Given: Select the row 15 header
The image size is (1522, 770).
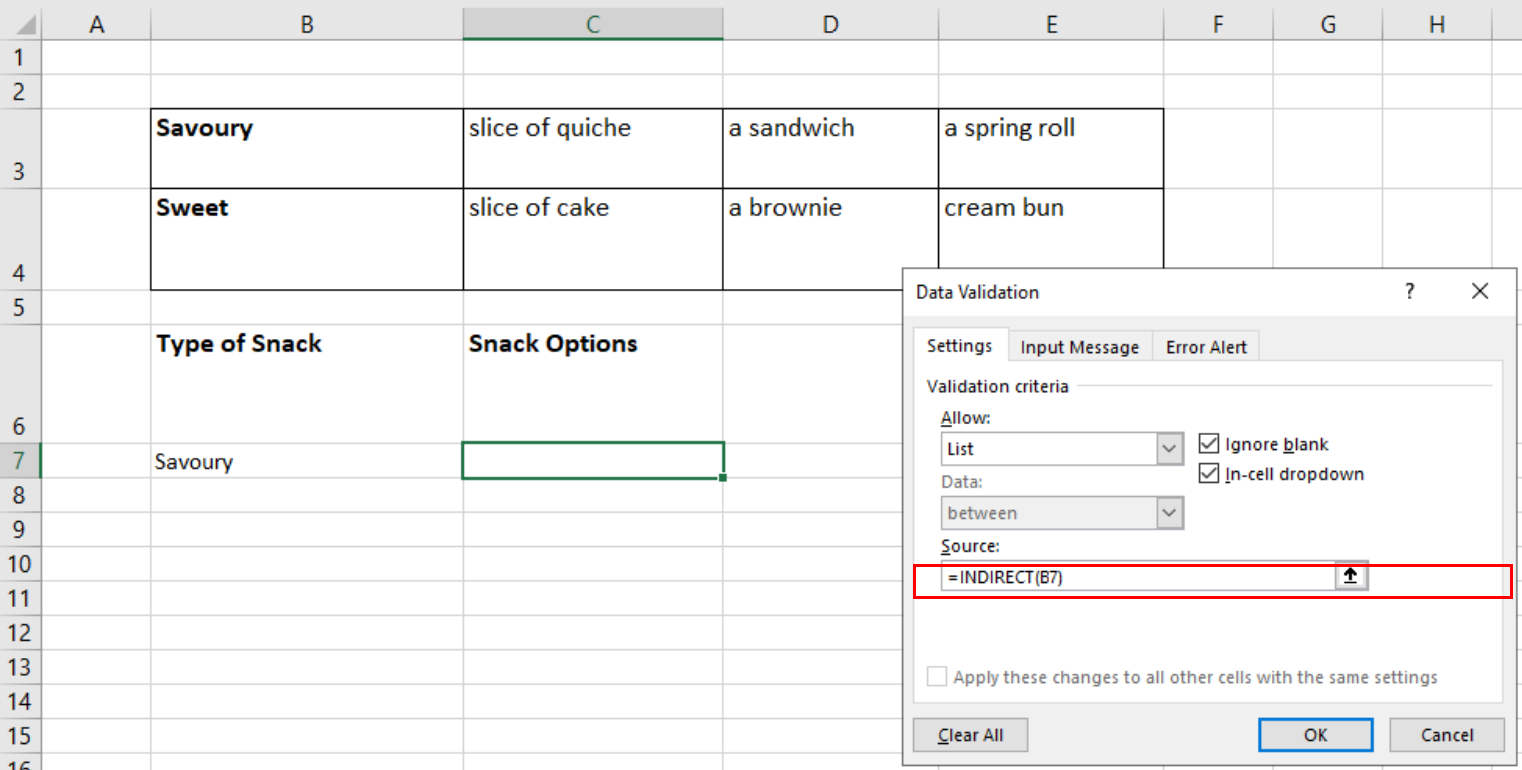Looking at the screenshot, I should pos(20,735).
